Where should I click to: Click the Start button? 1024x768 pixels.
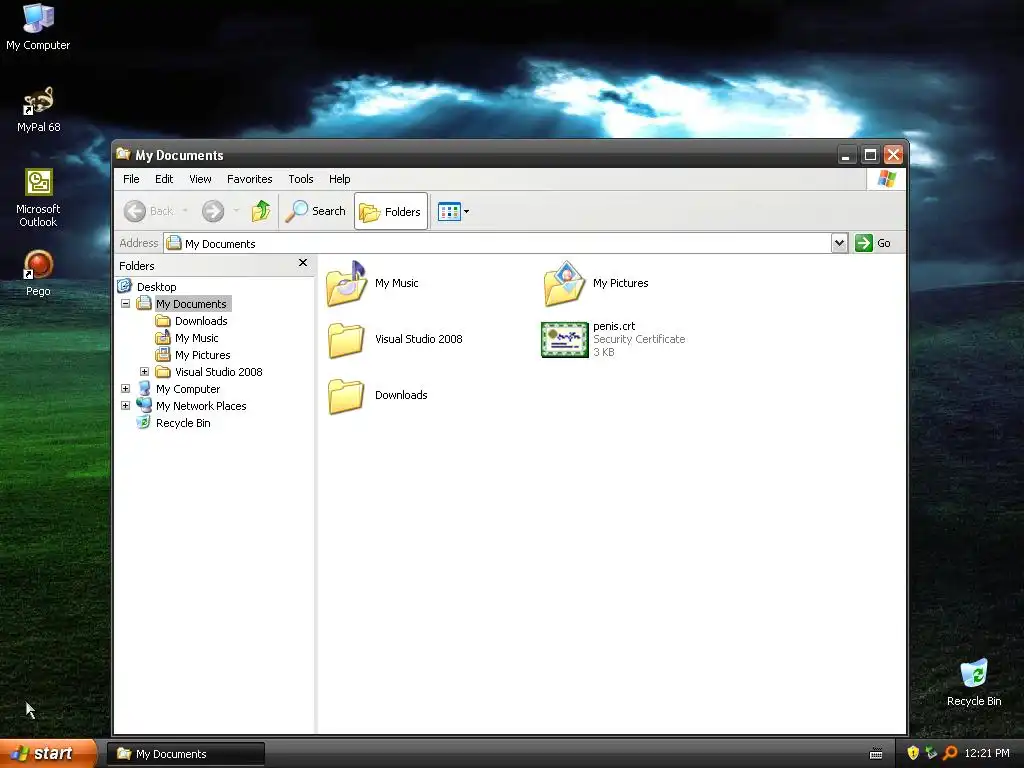coord(47,754)
